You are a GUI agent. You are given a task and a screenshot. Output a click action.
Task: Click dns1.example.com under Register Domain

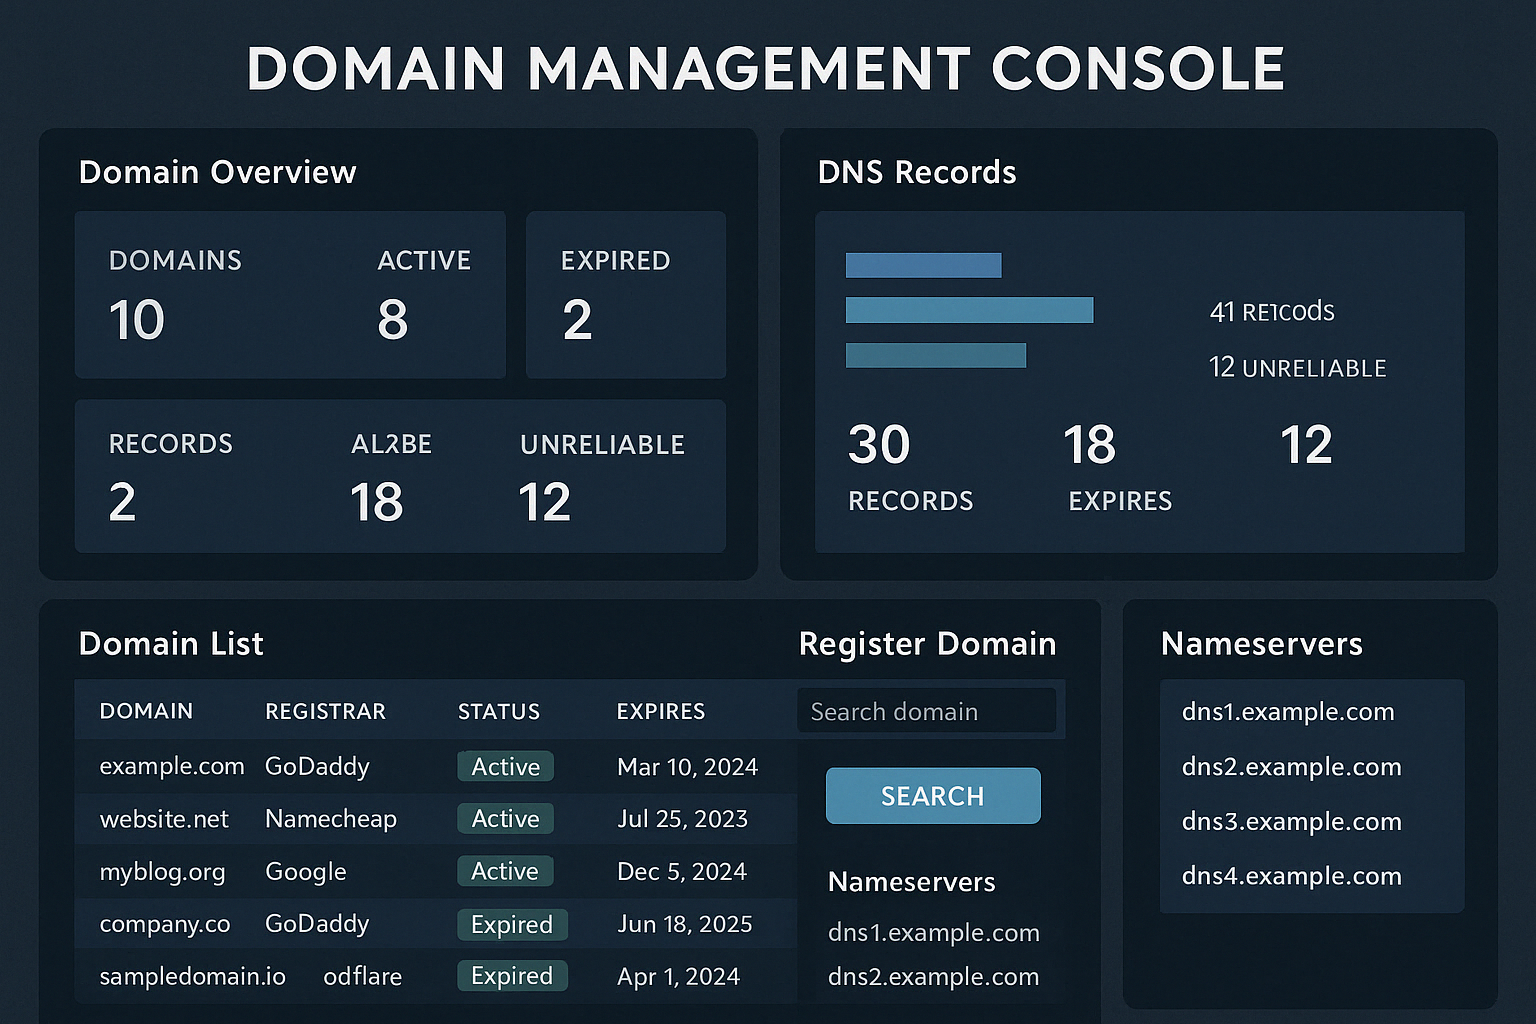[x=934, y=933]
